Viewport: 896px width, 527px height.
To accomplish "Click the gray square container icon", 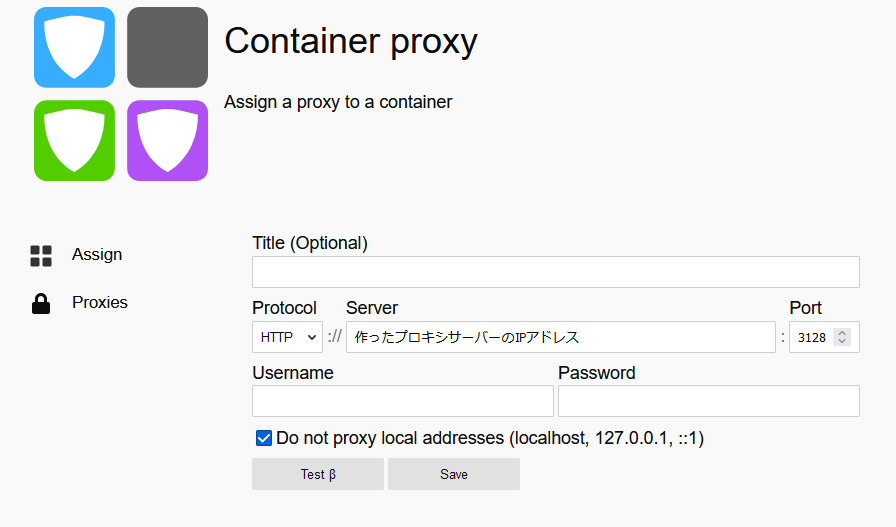I will click(x=167, y=47).
